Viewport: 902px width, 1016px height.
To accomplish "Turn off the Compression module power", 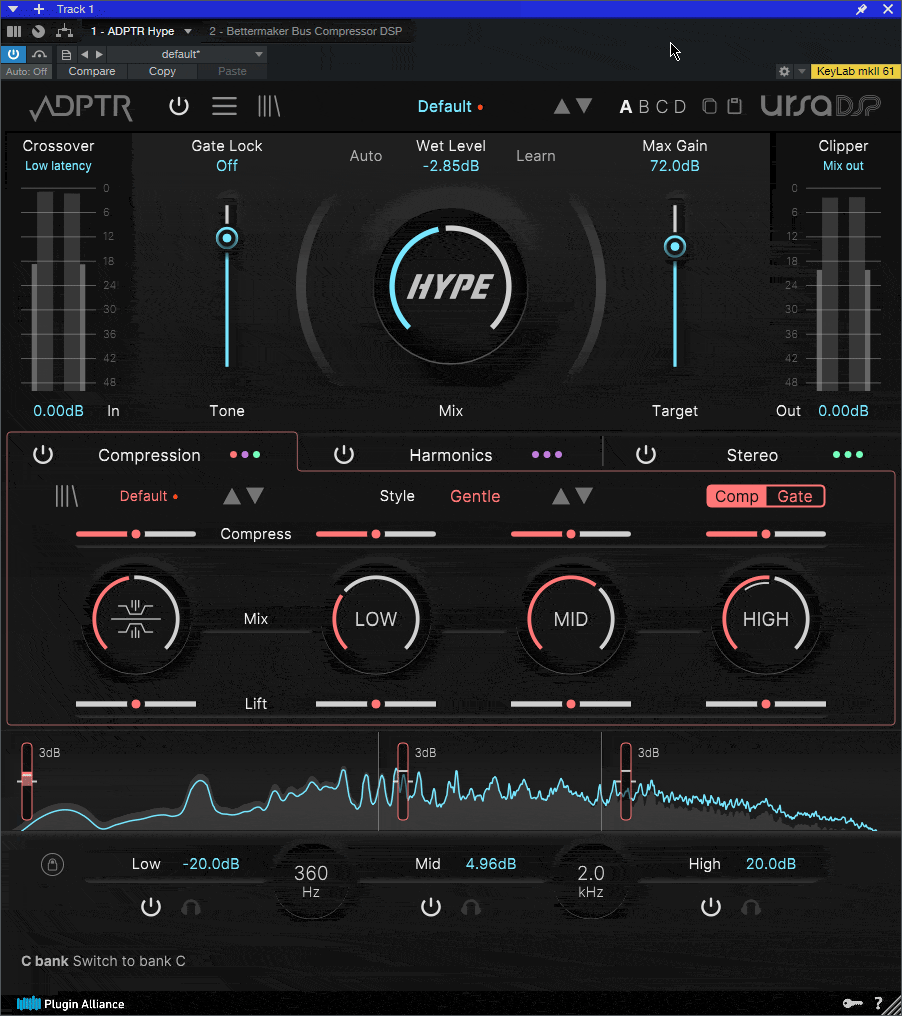I will click(x=43, y=455).
